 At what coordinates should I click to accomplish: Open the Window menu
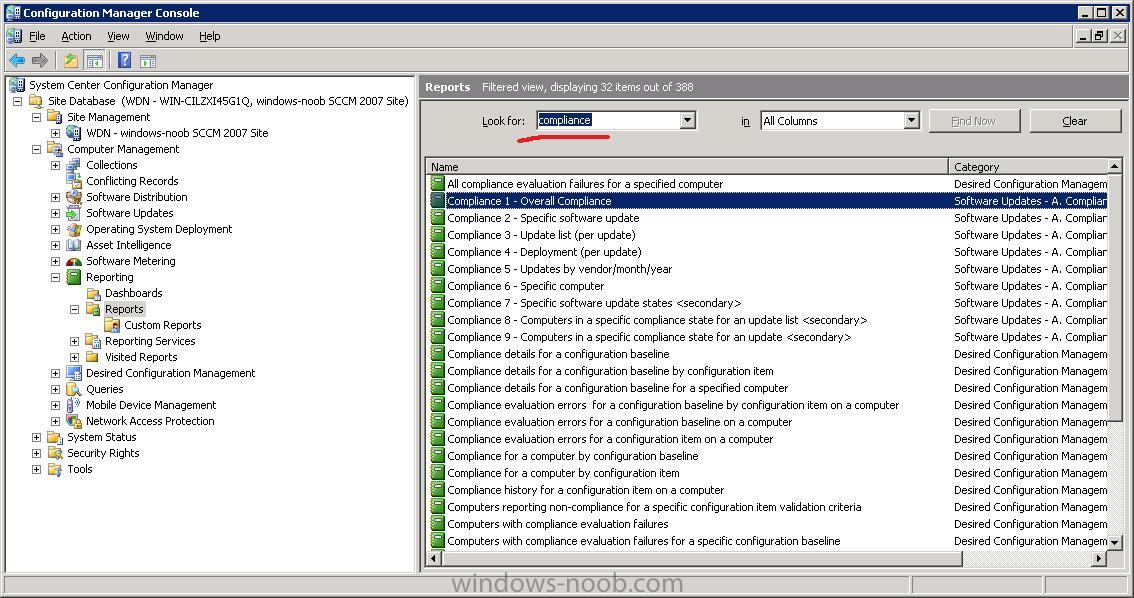[x=164, y=36]
